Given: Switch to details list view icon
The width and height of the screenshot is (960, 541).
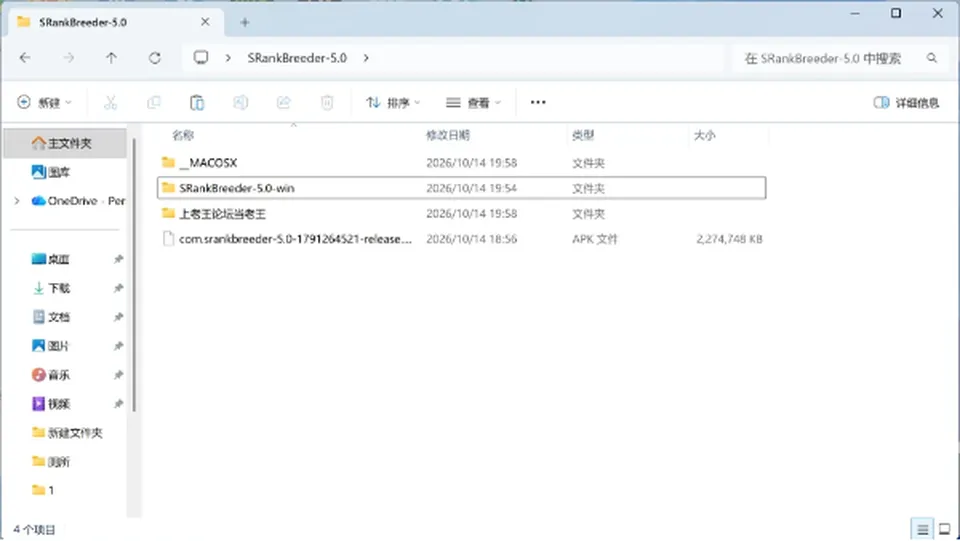Looking at the screenshot, I should pos(922,529).
